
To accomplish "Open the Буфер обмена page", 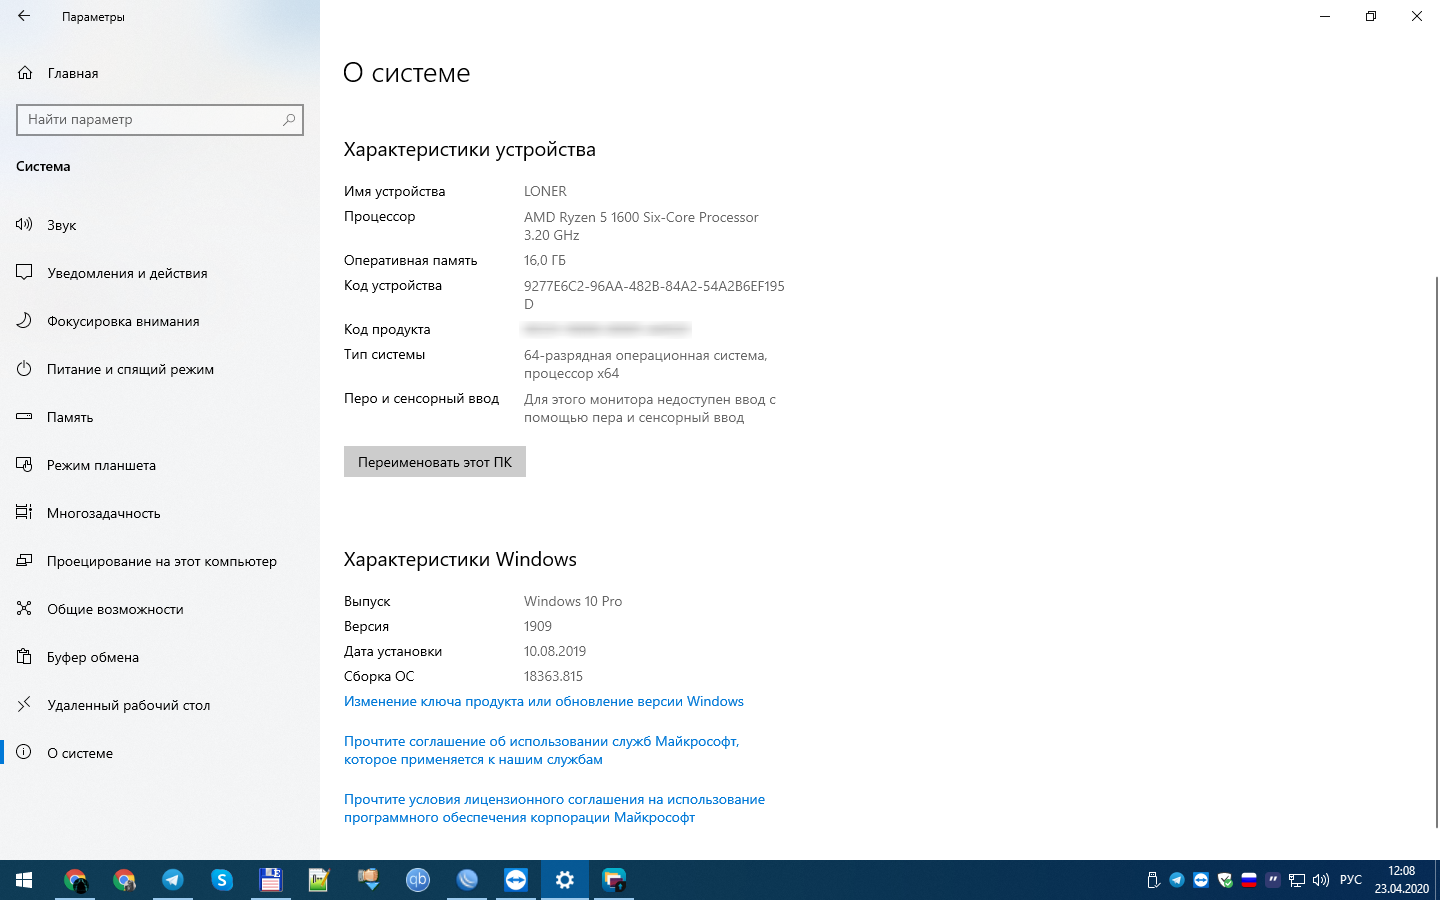I will pyautogui.click(x=160, y=657).
